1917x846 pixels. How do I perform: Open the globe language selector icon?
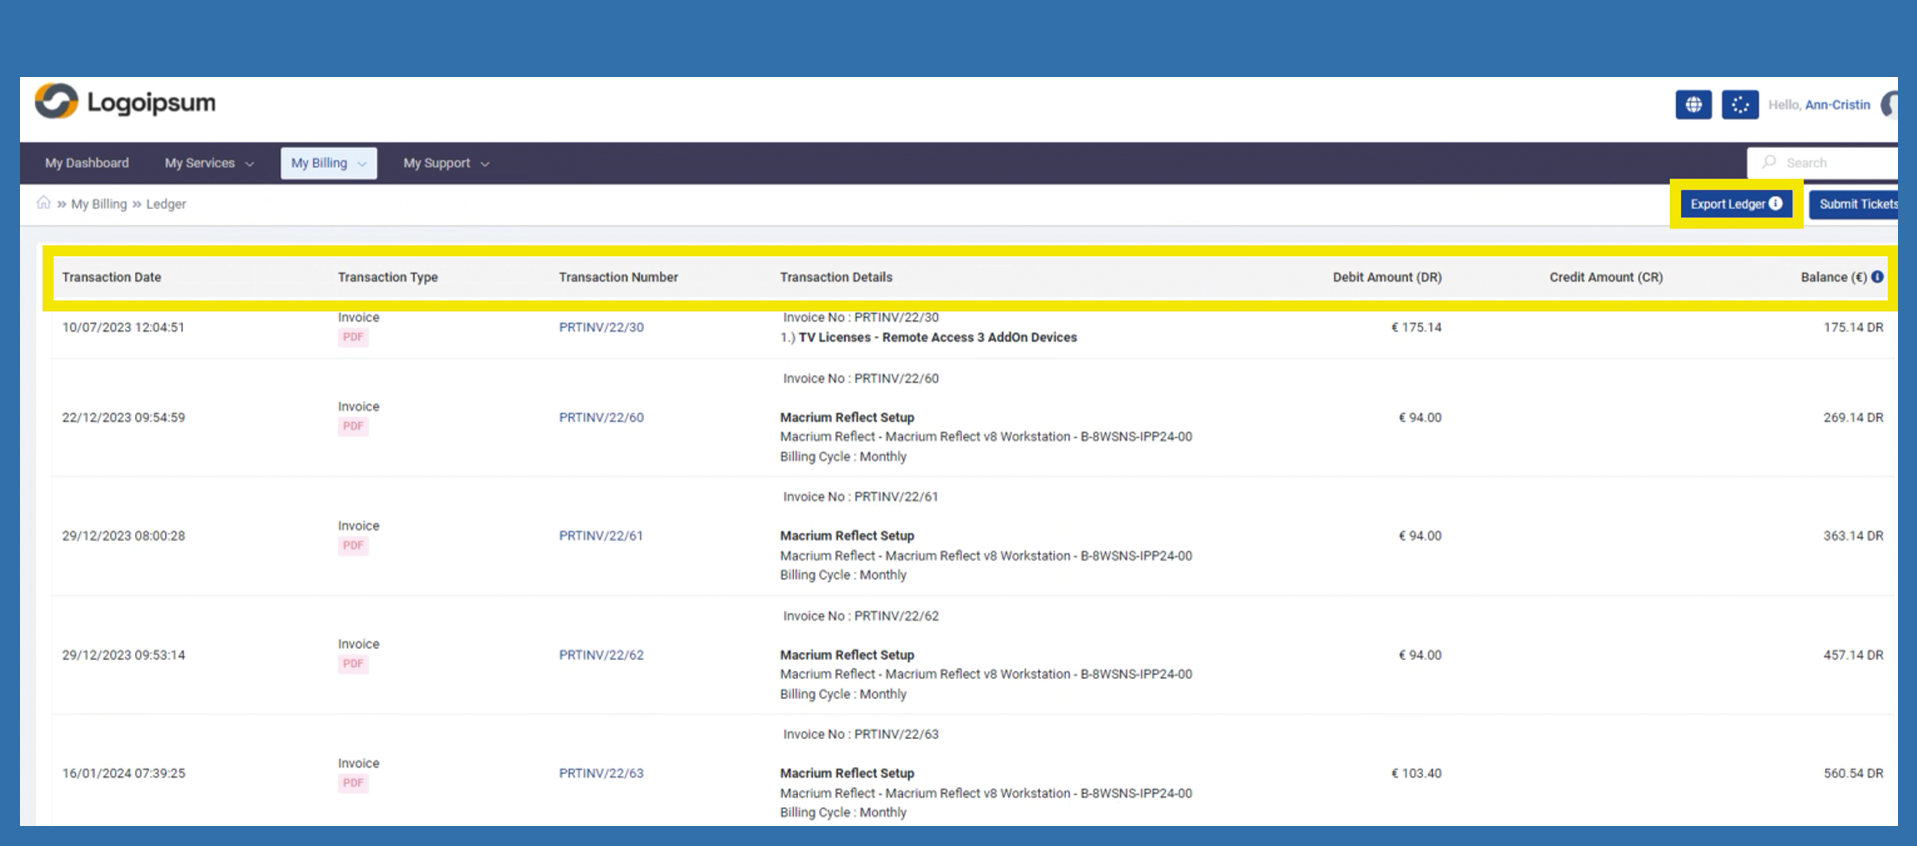[1693, 105]
